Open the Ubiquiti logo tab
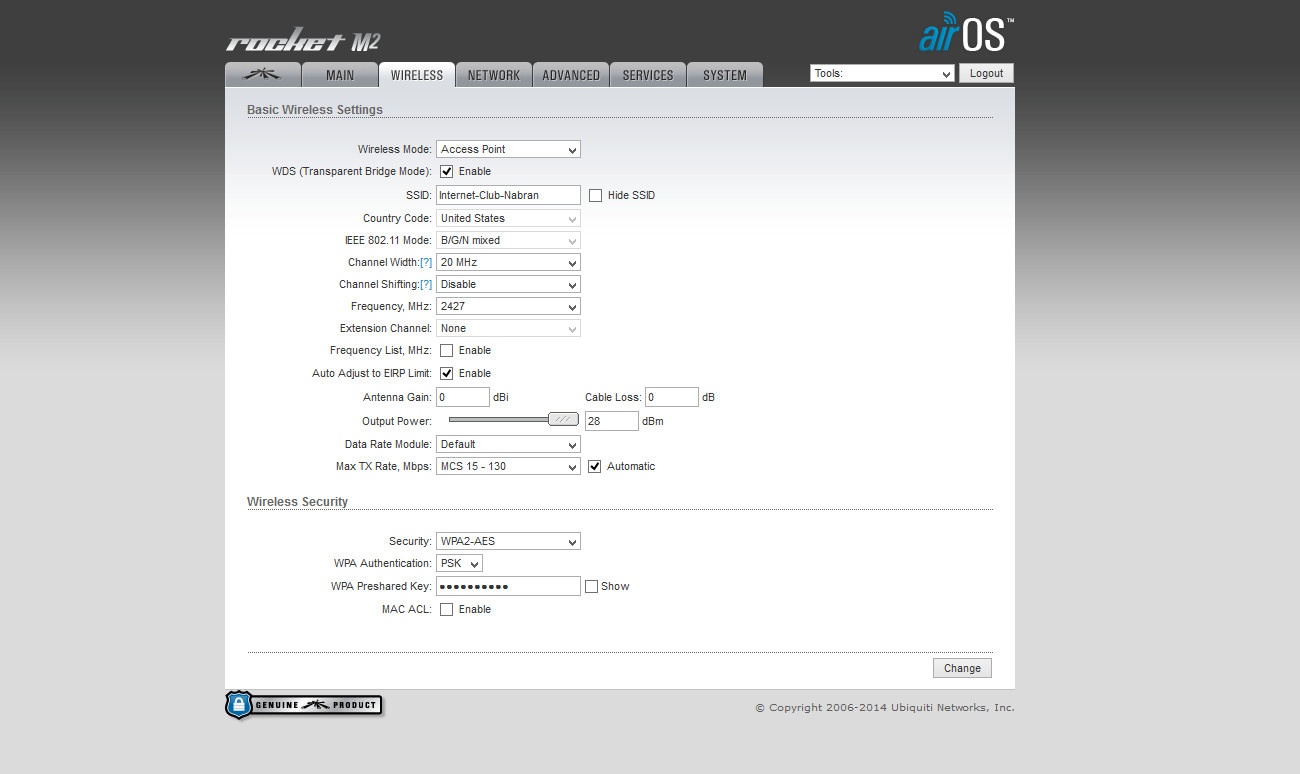The width and height of the screenshot is (1300, 774). tap(262, 75)
